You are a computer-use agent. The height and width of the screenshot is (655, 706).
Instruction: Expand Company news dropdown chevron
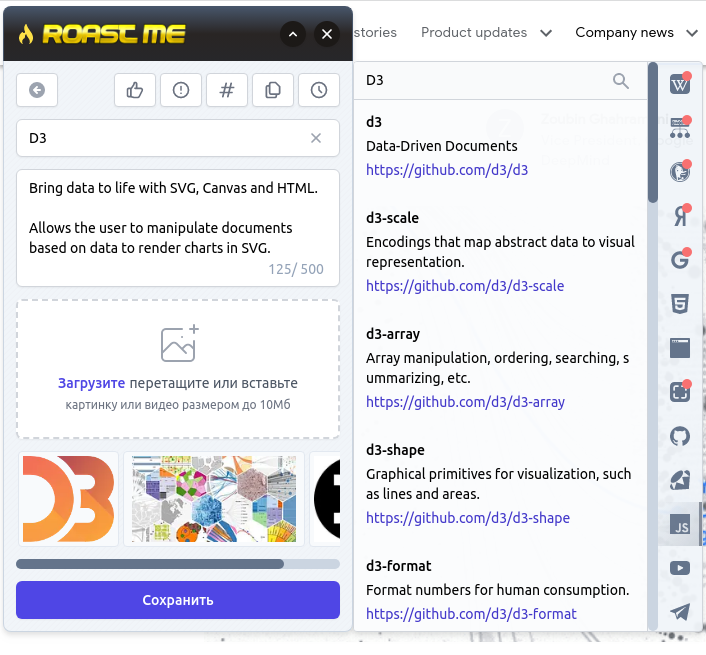click(692, 33)
